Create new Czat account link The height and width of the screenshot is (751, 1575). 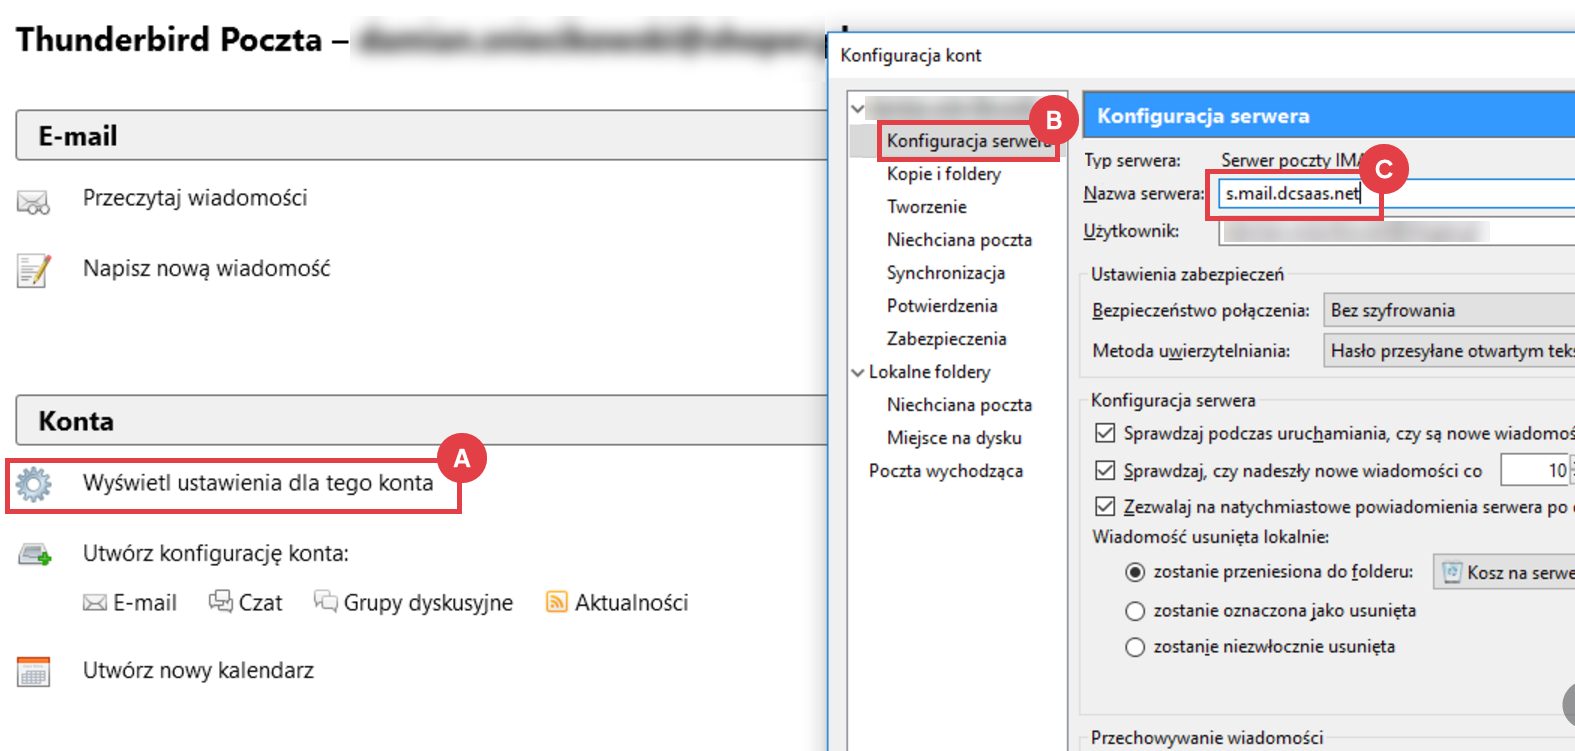click(260, 603)
